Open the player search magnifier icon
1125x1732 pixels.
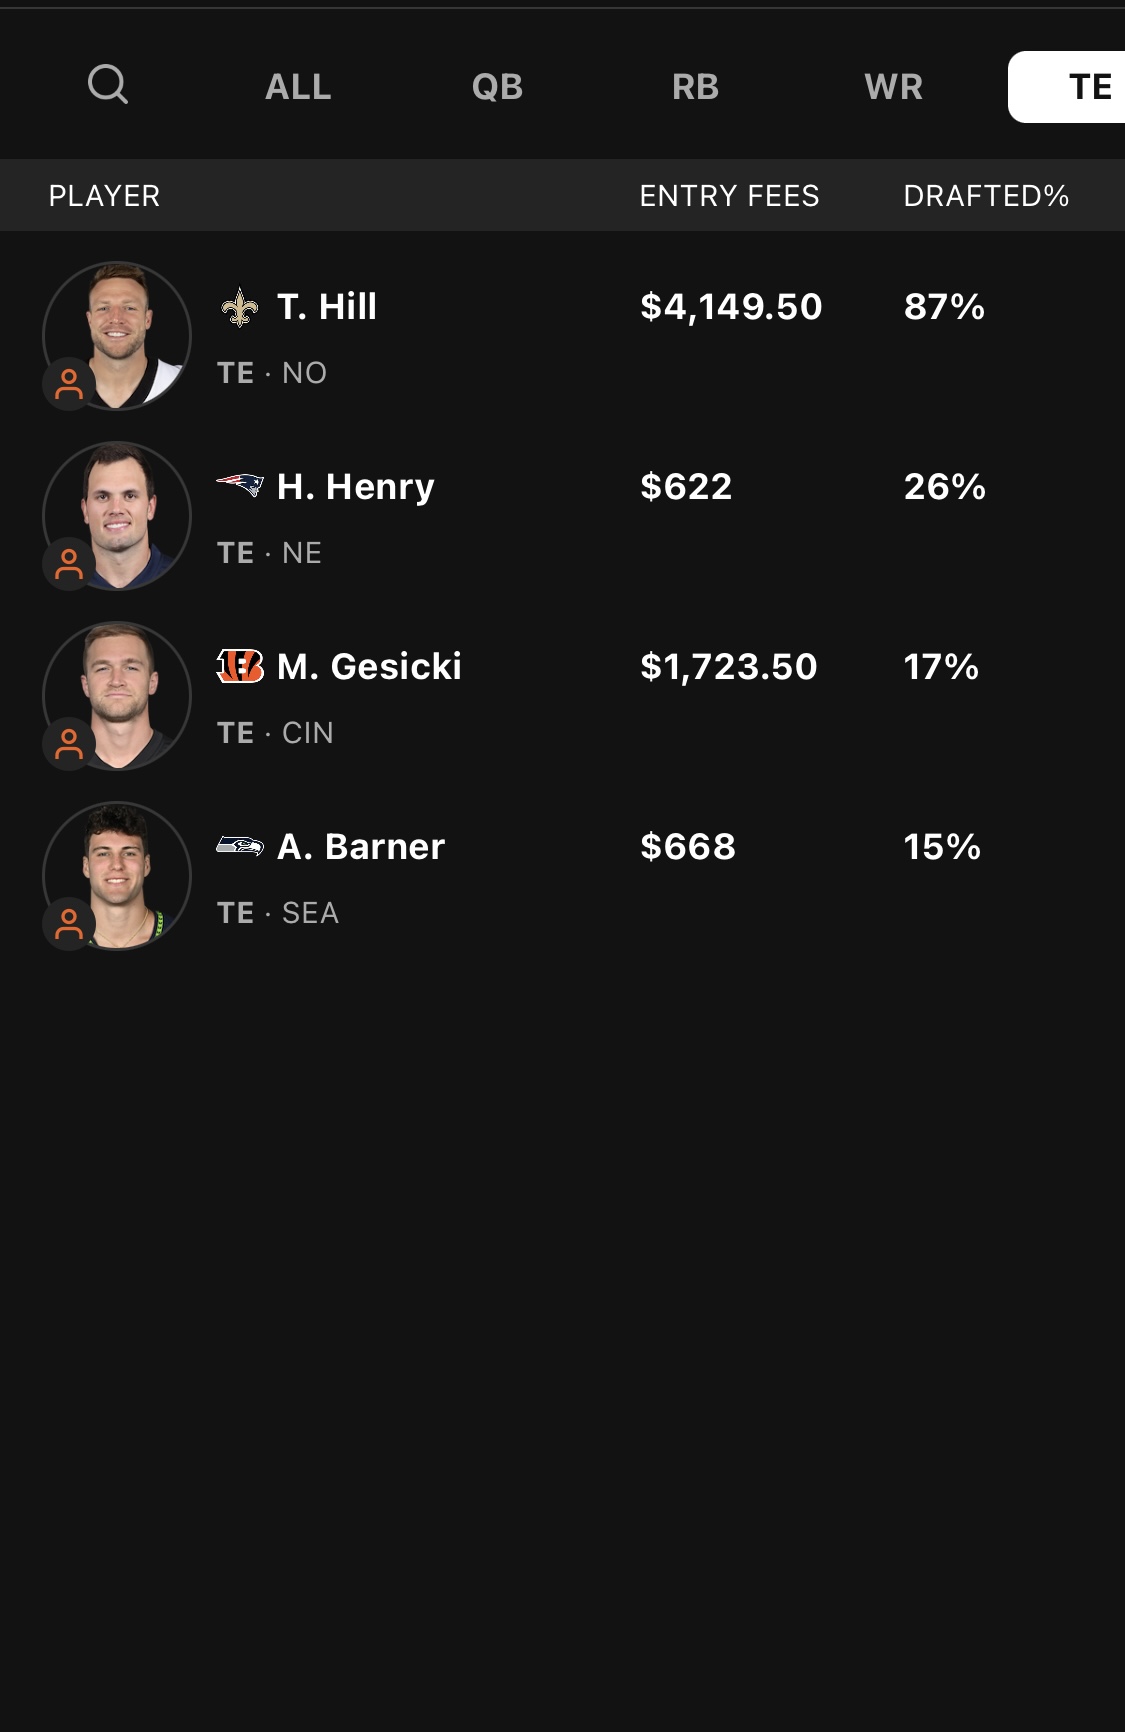point(108,85)
